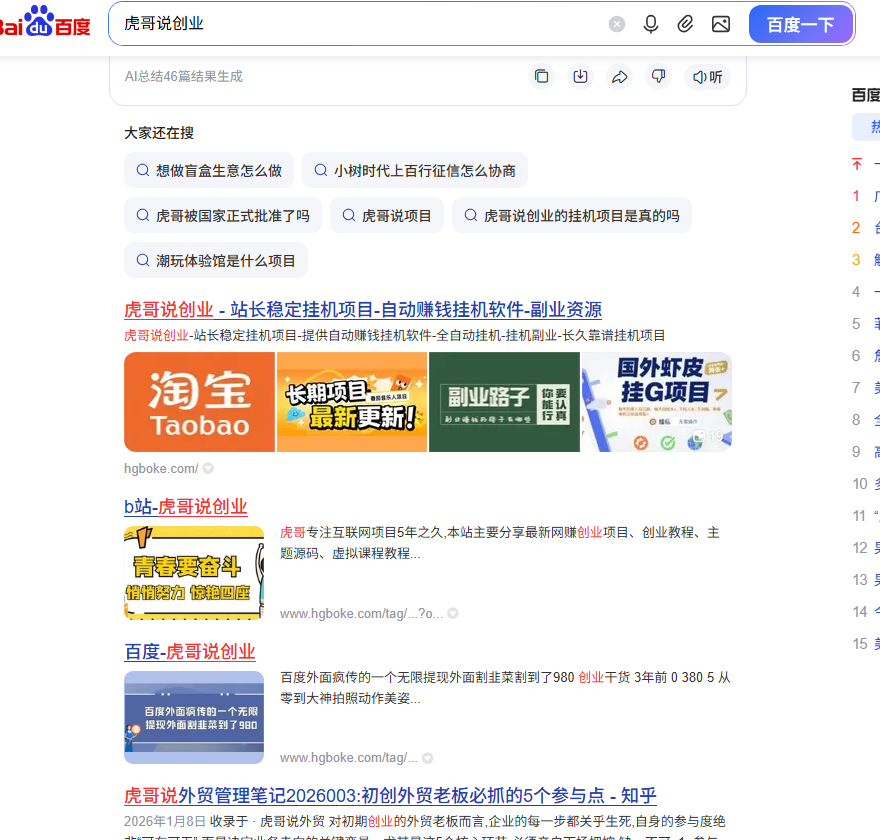This screenshot has width=880, height=840.
Task: Search suggestion 想做盲盒生意怎么做
Action: [209, 171]
